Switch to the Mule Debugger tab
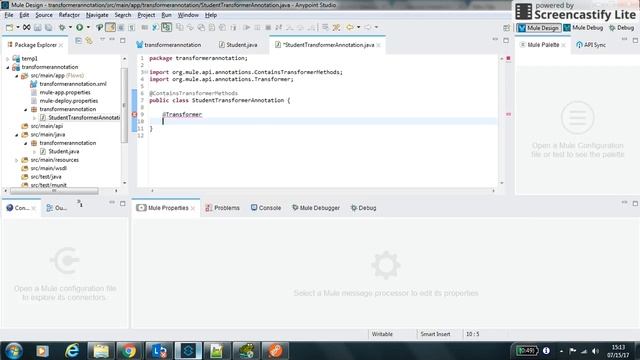 pyautogui.click(x=316, y=208)
